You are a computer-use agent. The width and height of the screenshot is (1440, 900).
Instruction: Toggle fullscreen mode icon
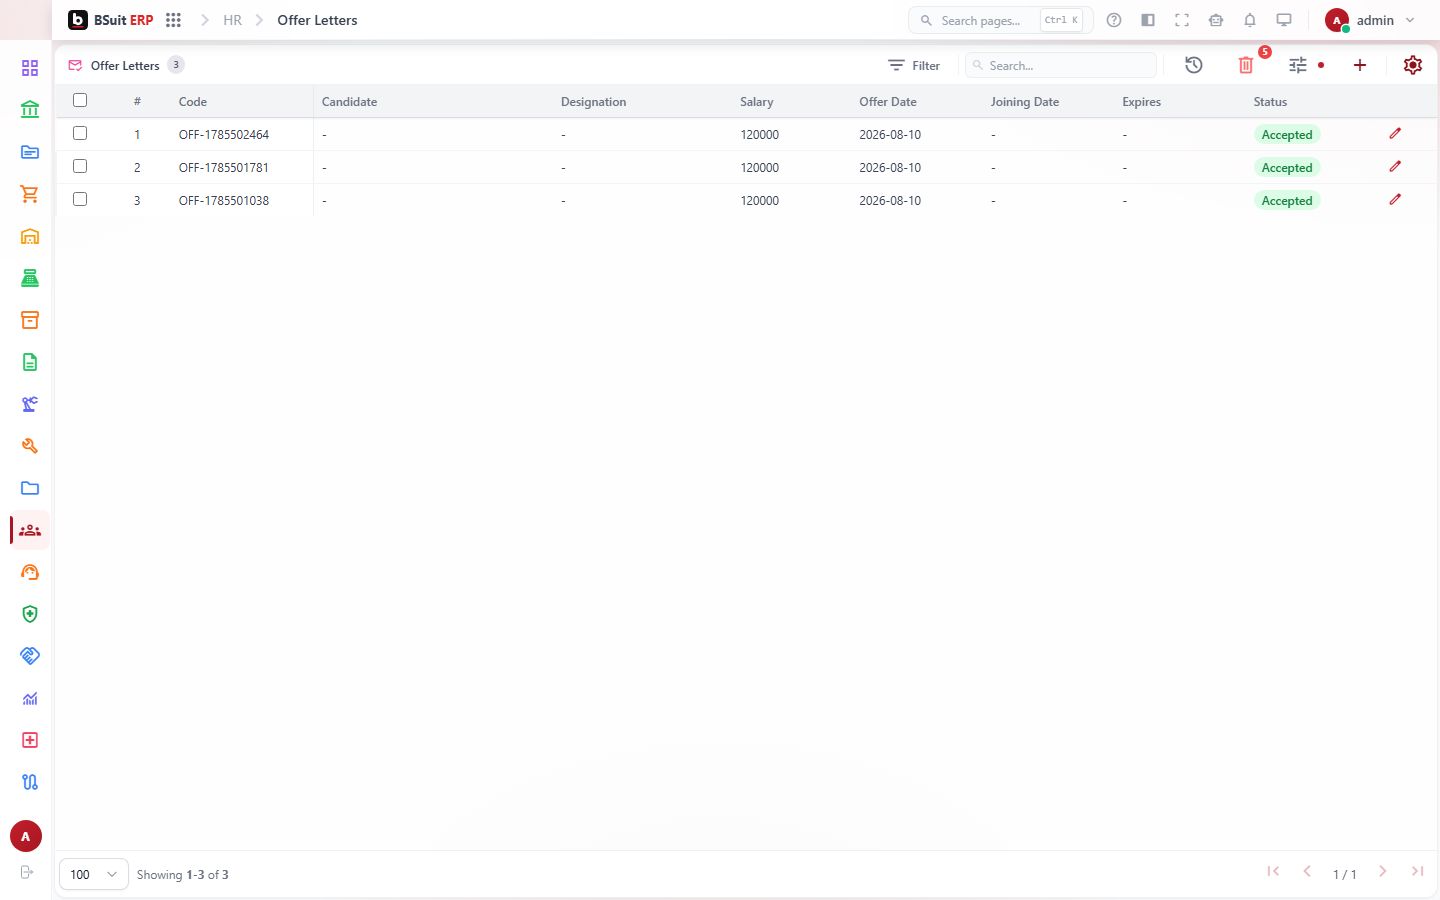coord(1182,20)
